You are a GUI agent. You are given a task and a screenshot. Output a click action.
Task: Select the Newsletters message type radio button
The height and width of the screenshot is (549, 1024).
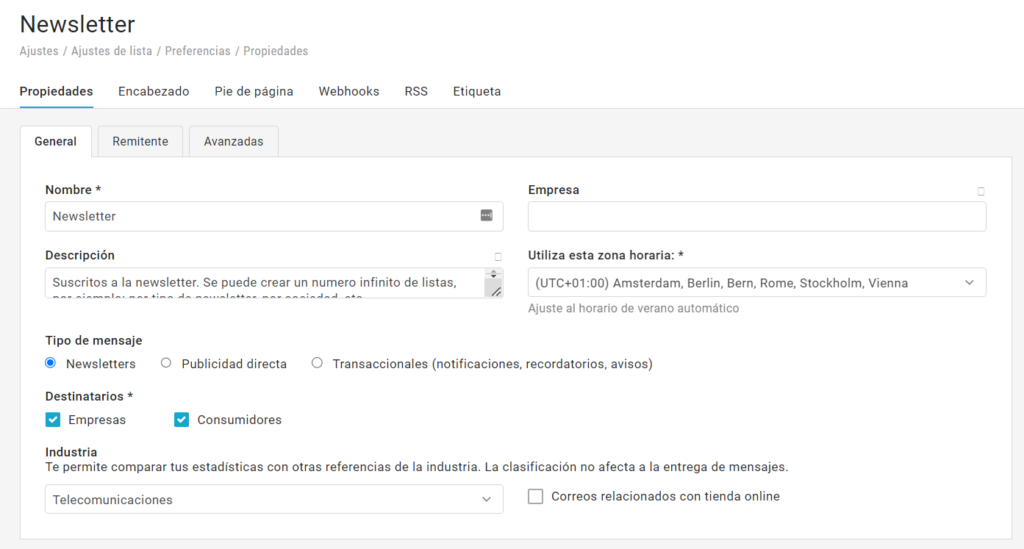point(51,363)
